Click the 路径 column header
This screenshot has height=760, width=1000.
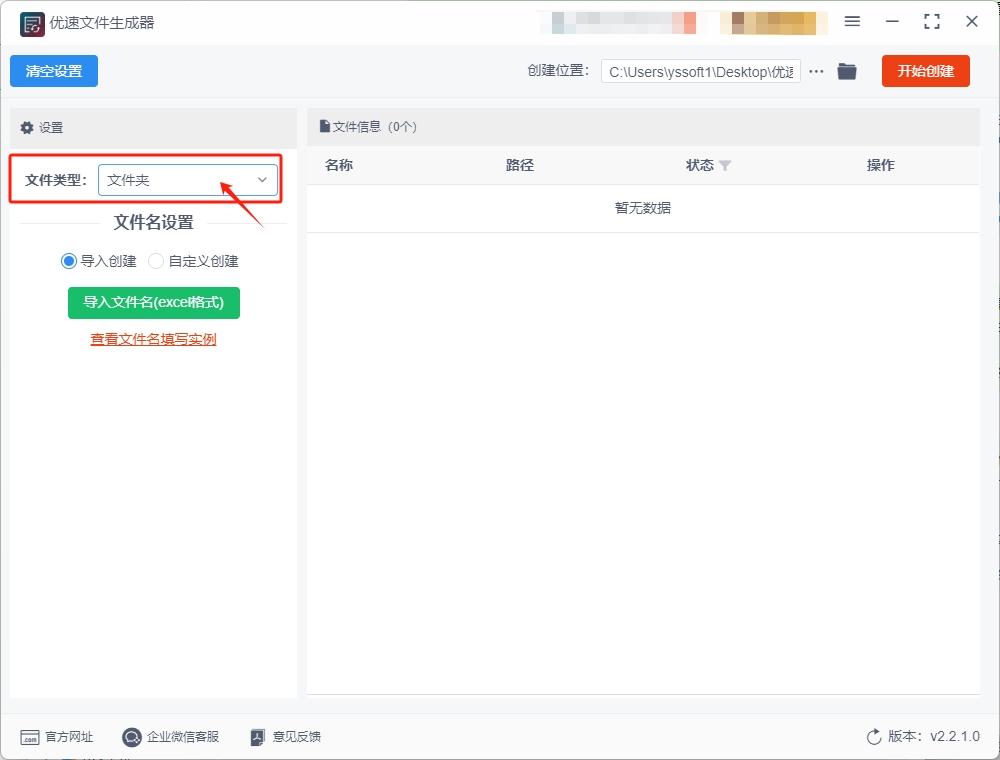point(520,166)
